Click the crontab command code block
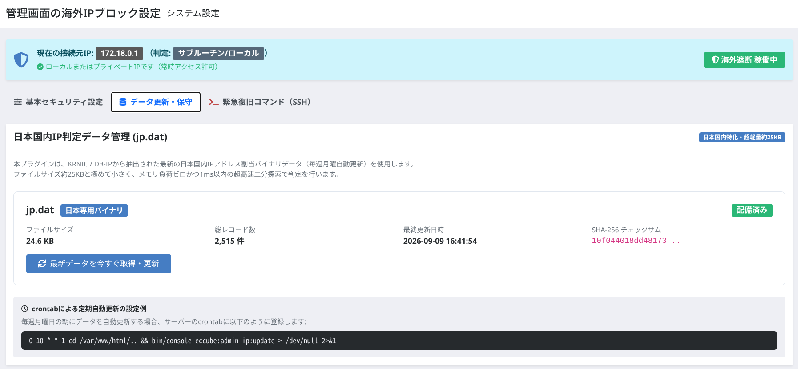This screenshot has width=798, height=369. coord(399,340)
